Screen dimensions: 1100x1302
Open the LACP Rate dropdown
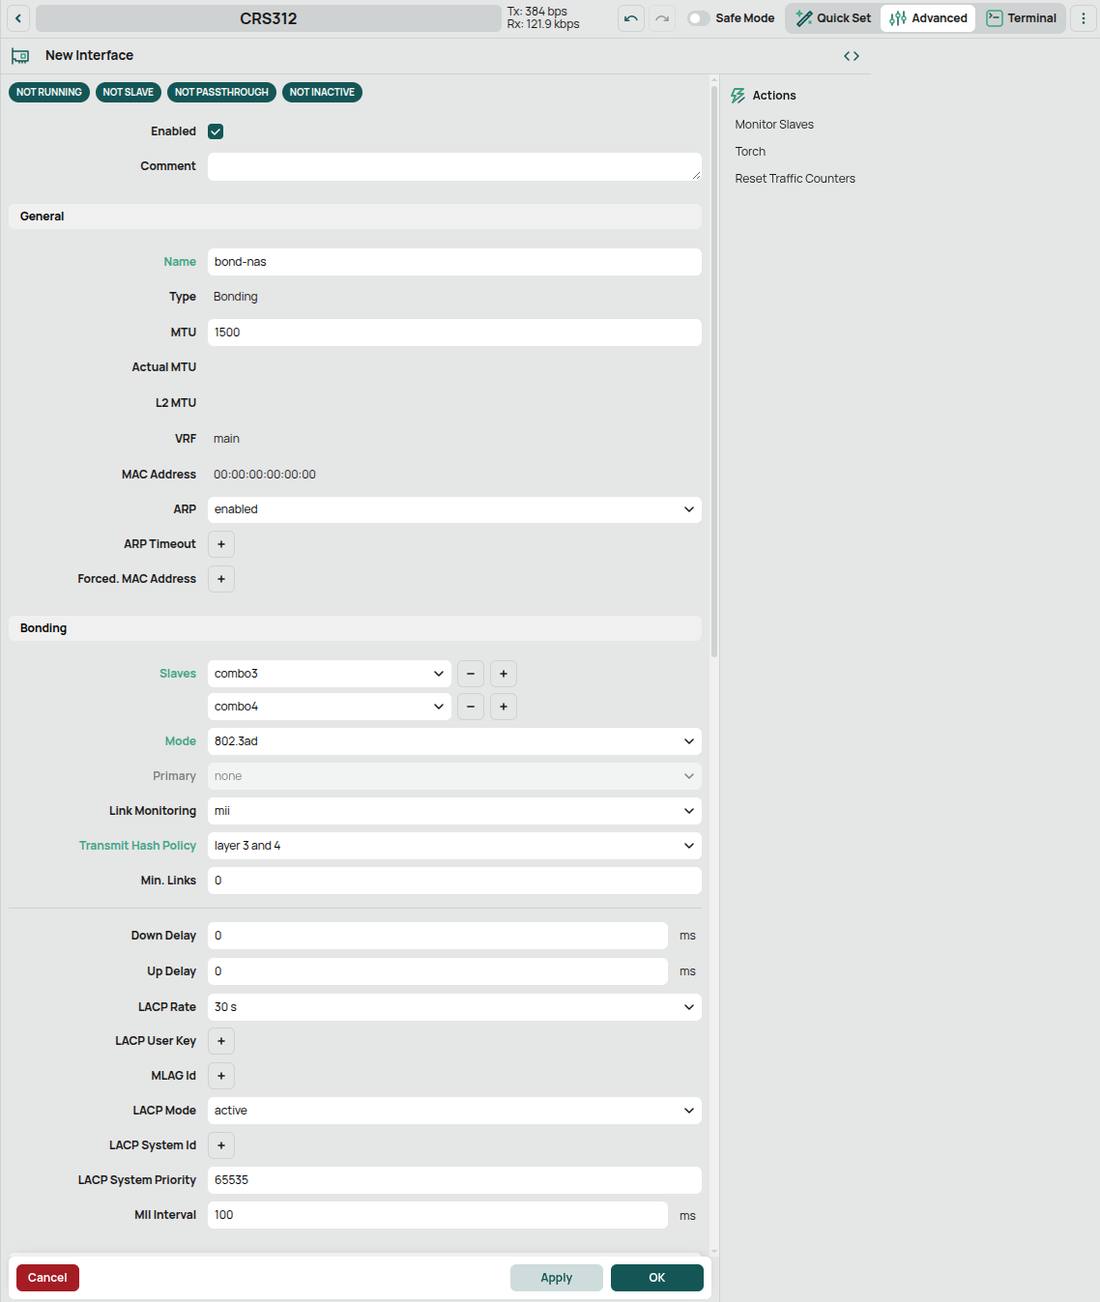pos(454,1007)
